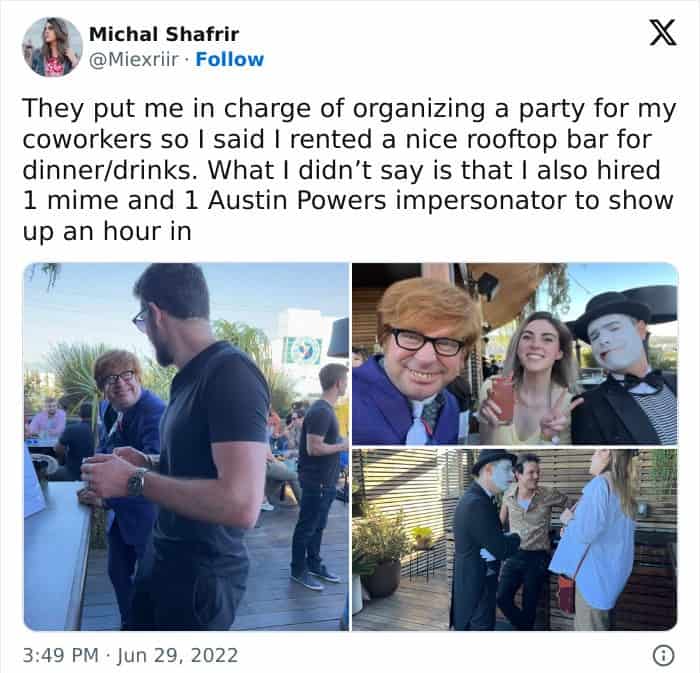700x673 pixels.
Task: Click the X logo icon
Action: pos(663,33)
